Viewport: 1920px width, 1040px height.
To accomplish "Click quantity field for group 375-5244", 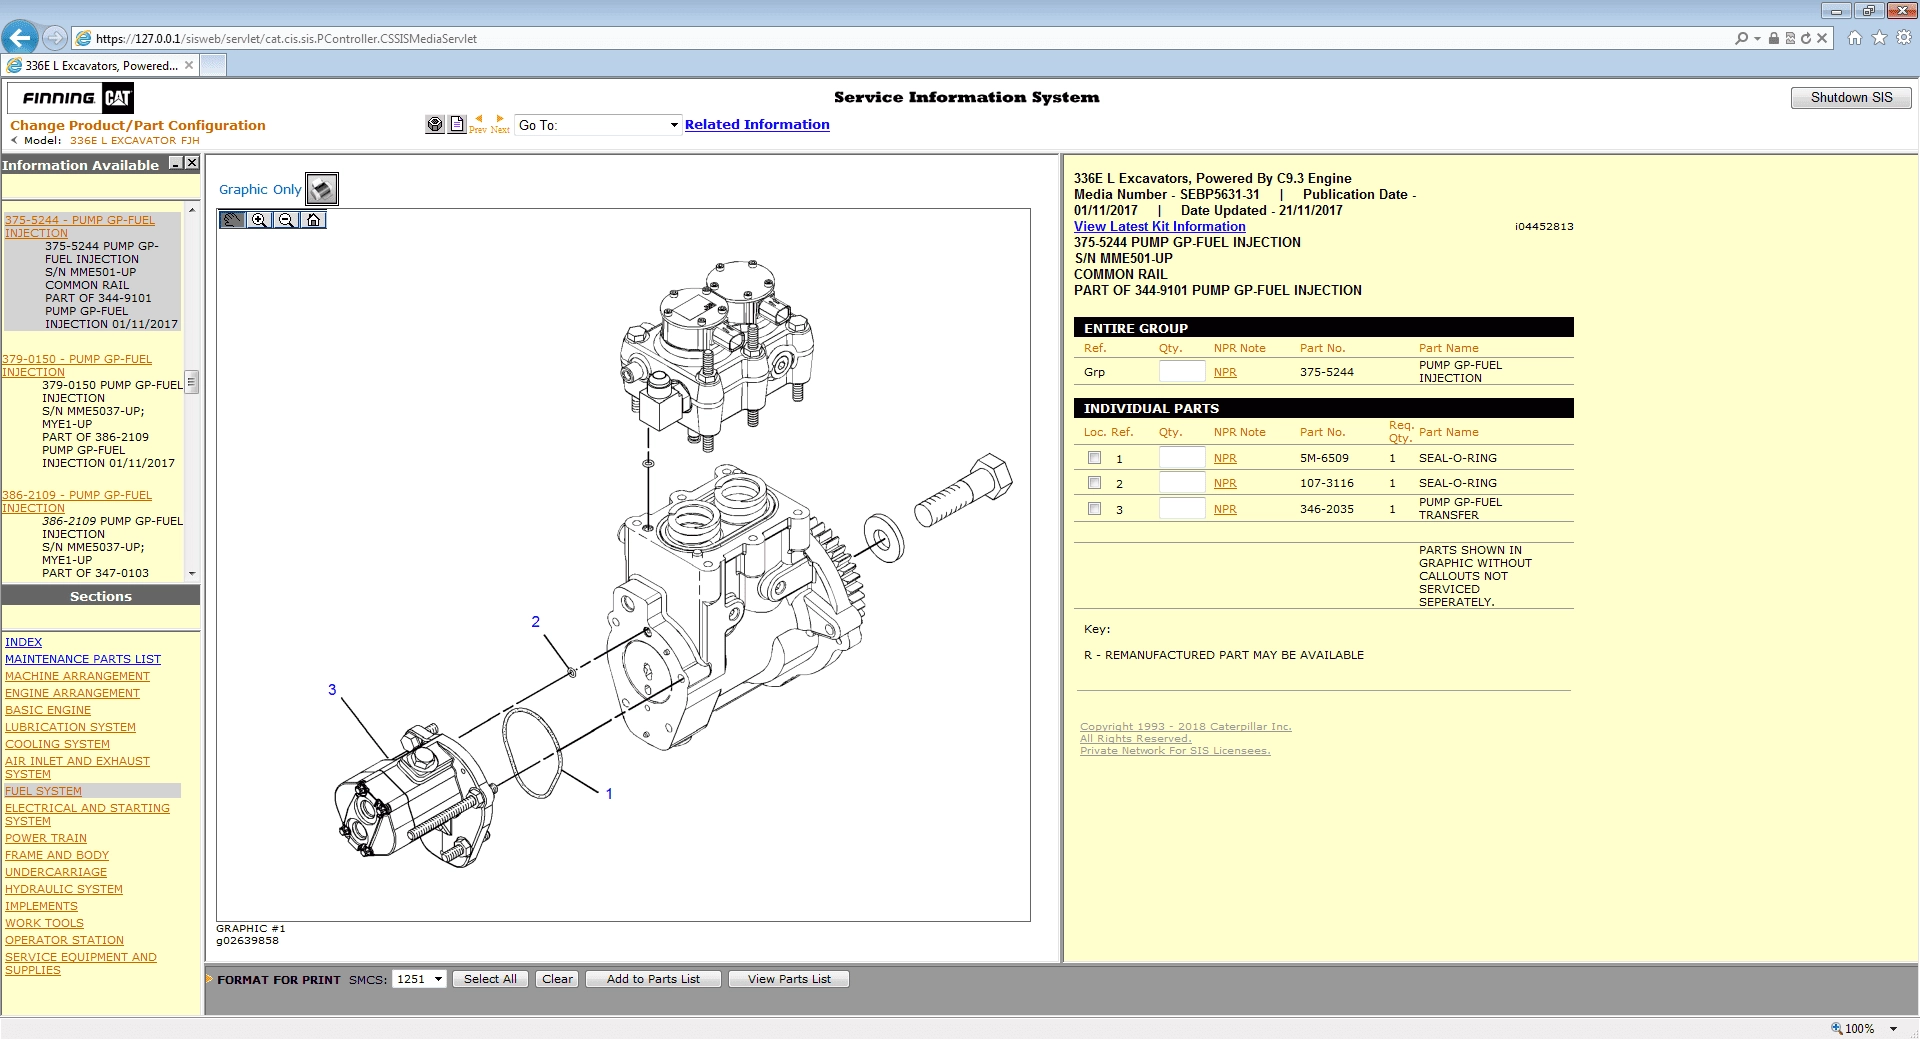I will (1182, 372).
